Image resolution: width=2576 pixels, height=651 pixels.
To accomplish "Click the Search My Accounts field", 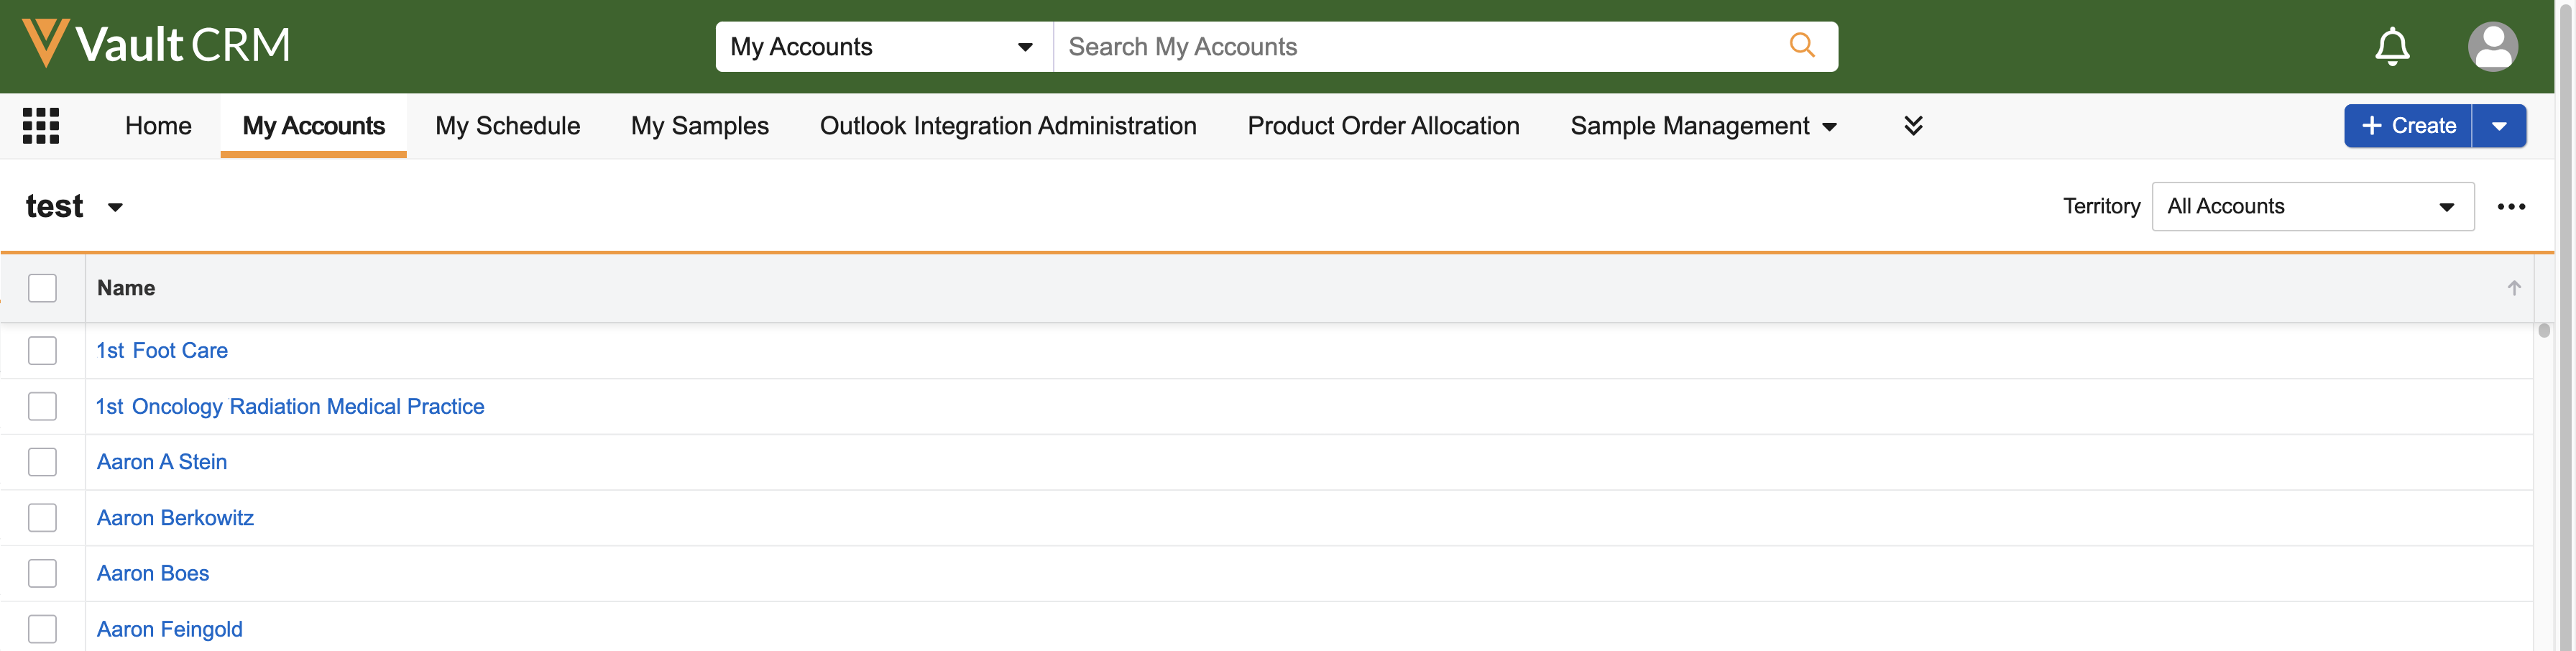I will tap(1420, 47).
